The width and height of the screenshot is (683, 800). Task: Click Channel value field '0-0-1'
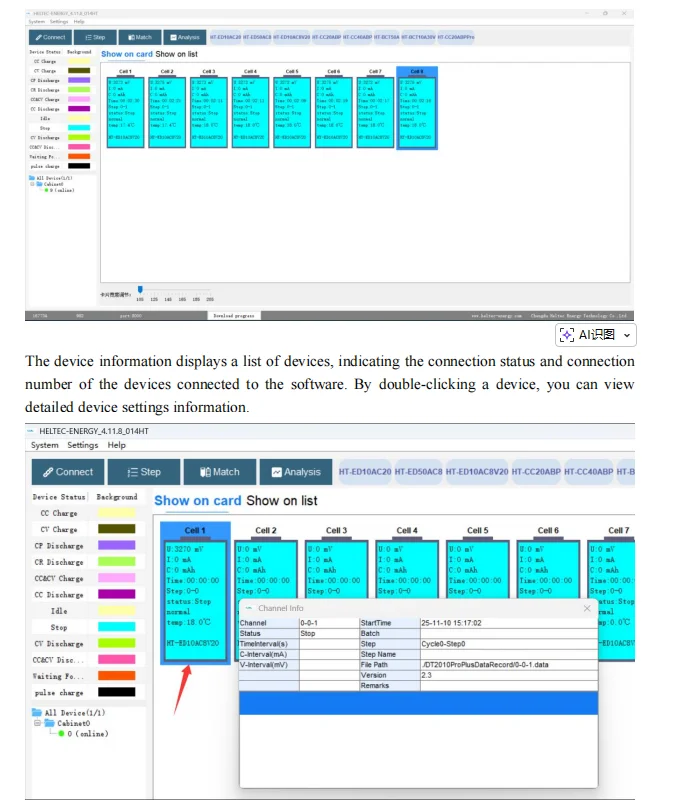coord(330,623)
